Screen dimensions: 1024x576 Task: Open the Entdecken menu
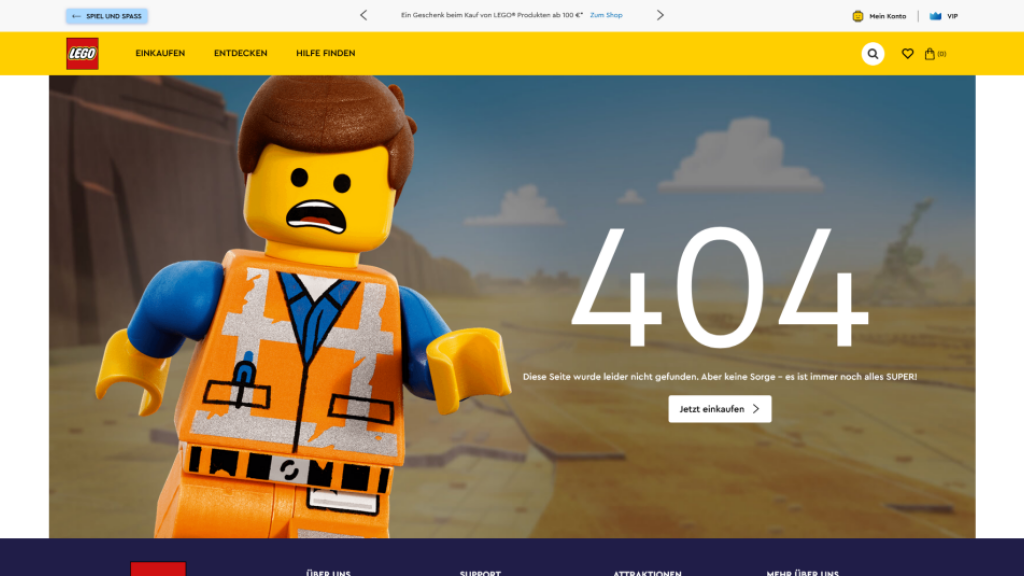pos(240,54)
